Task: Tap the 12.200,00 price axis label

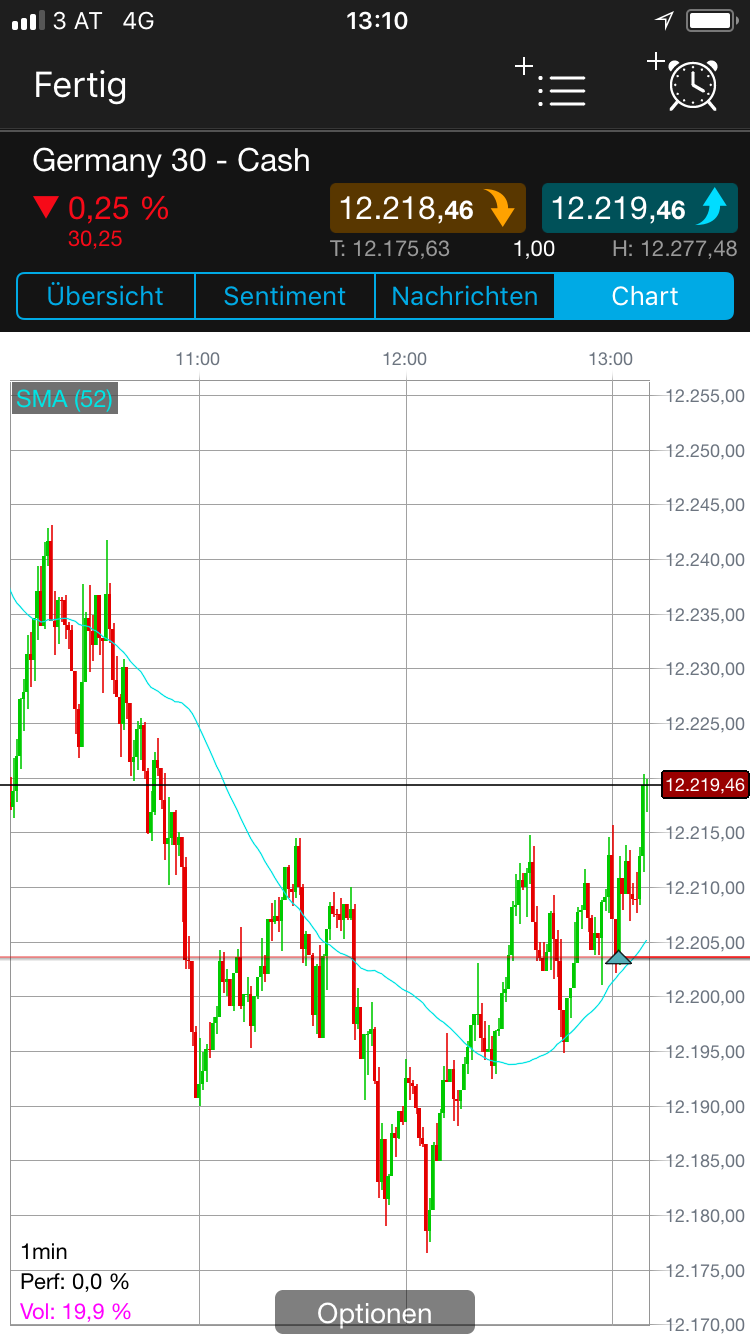Action: point(705,997)
